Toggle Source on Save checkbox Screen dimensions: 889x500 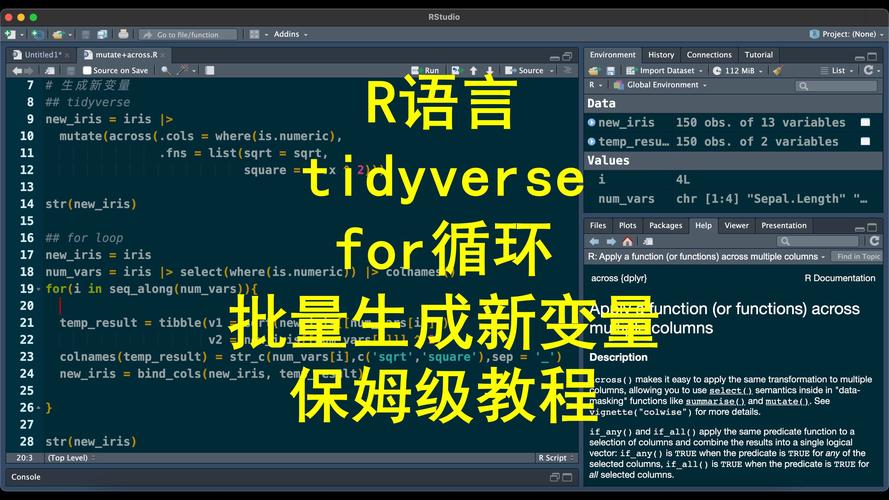tap(87, 71)
